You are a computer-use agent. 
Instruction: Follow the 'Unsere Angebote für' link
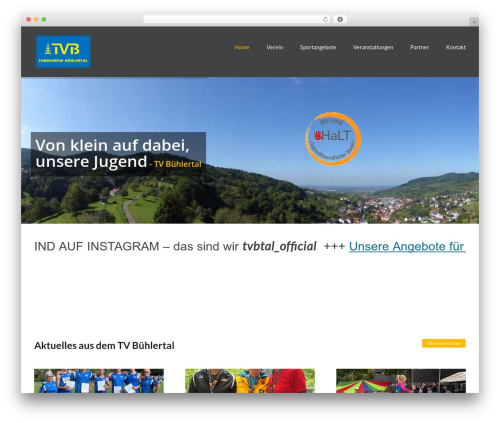click(x=407, y=246)
